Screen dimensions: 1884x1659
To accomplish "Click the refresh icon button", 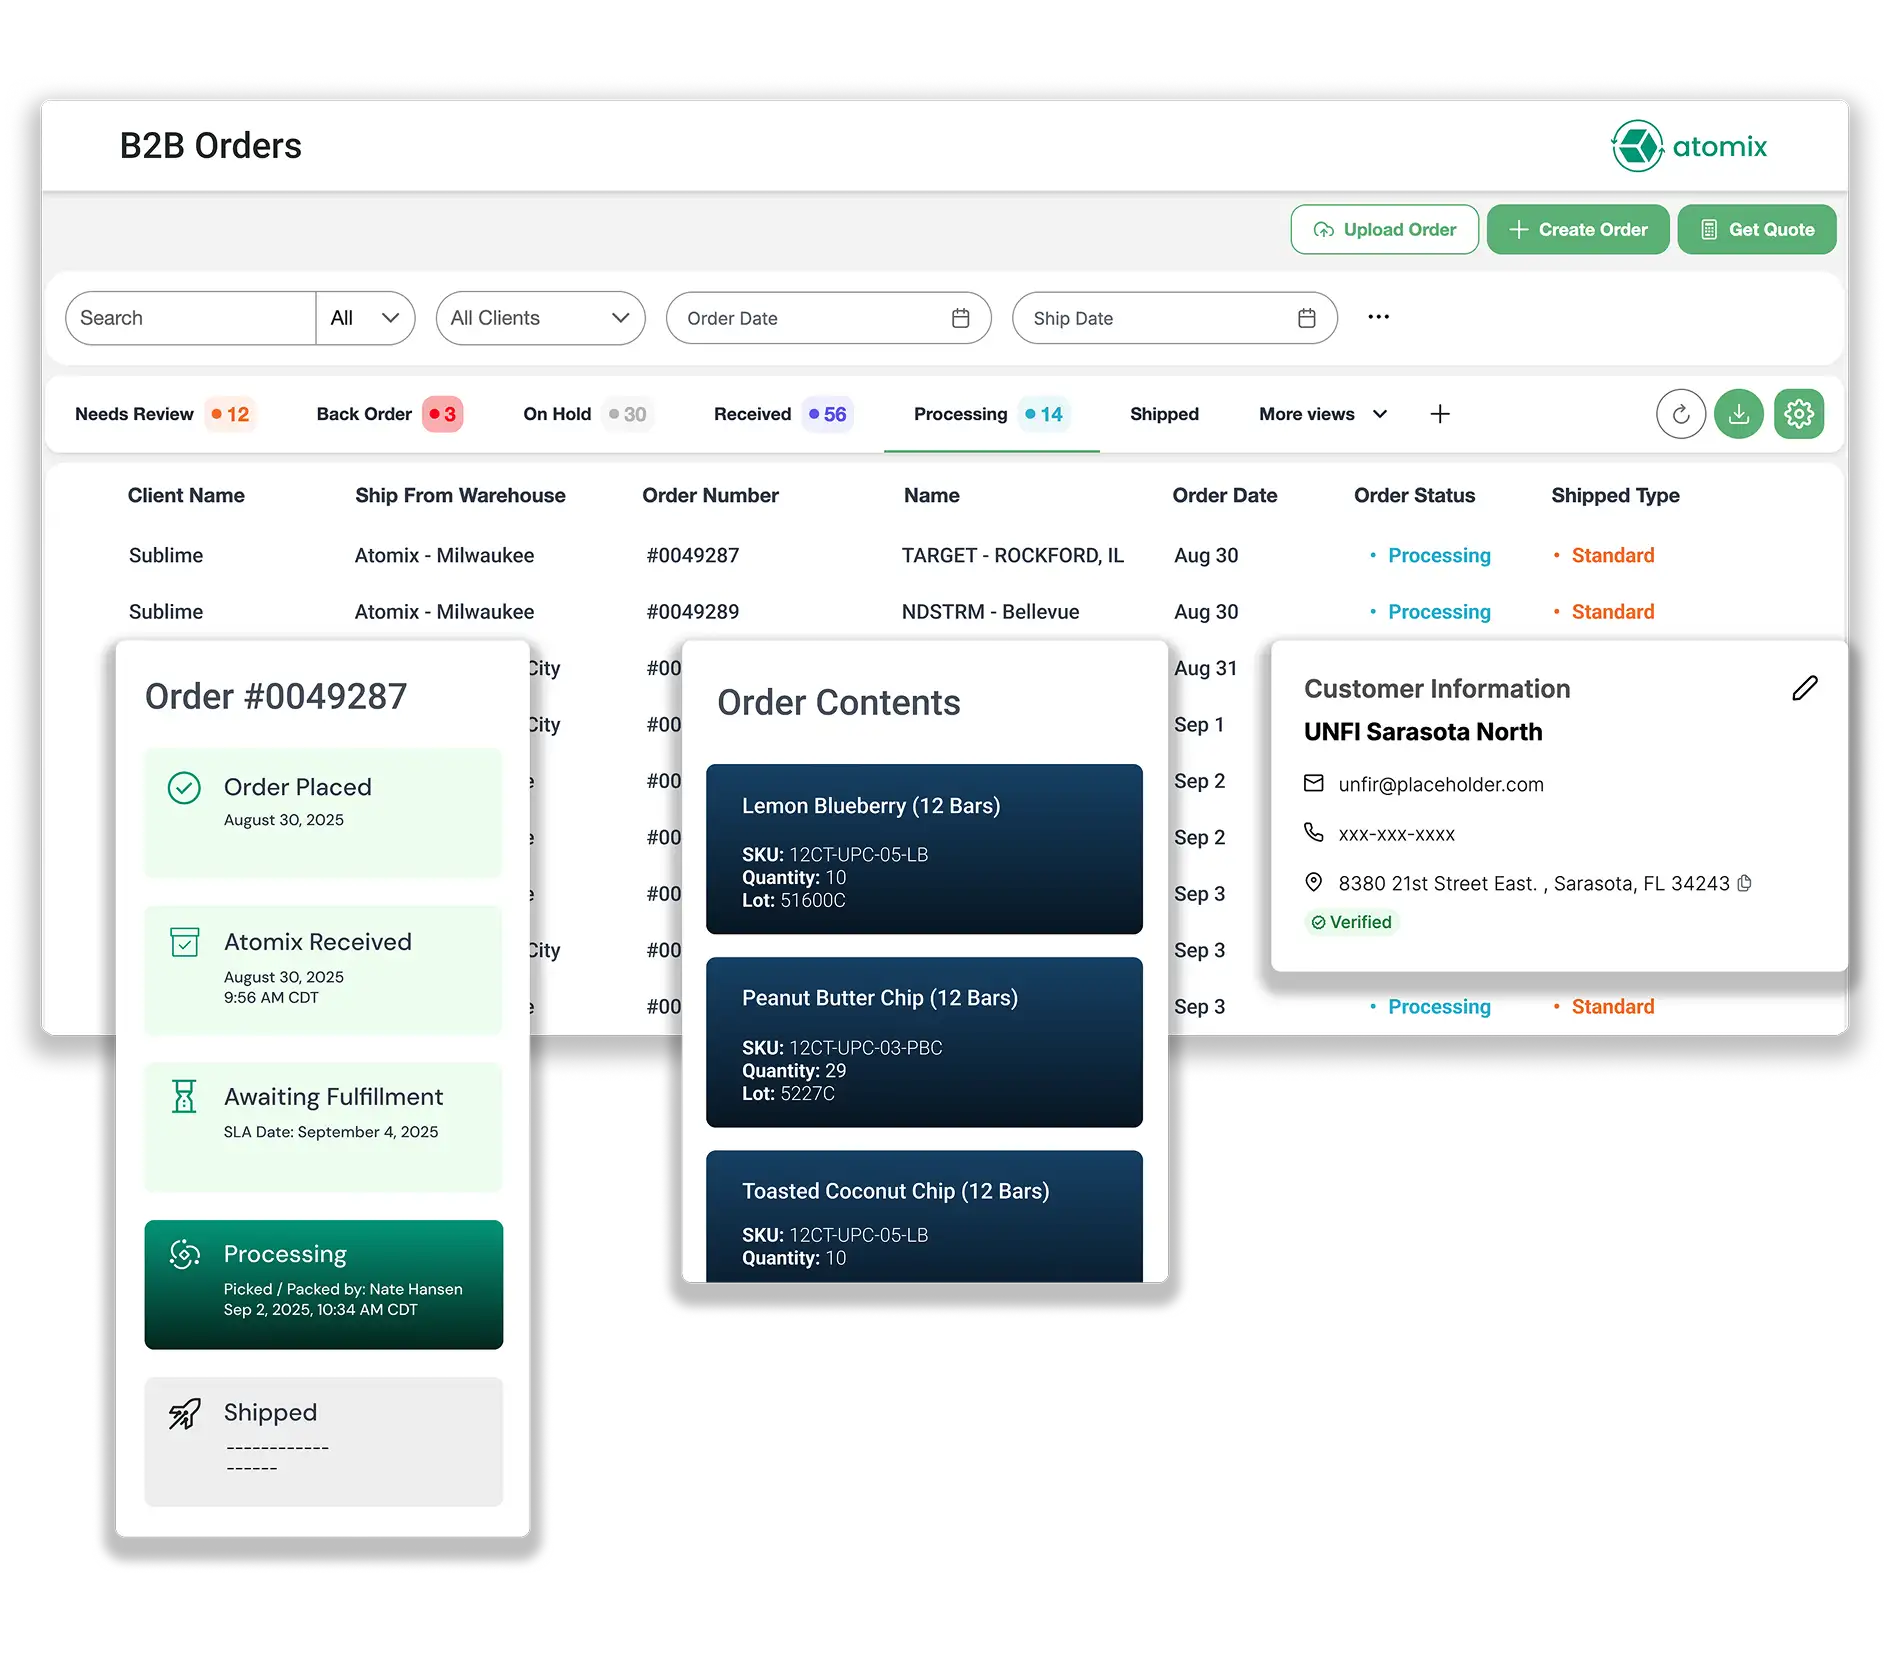I will pyautogui.click(x=1680, y=414).
